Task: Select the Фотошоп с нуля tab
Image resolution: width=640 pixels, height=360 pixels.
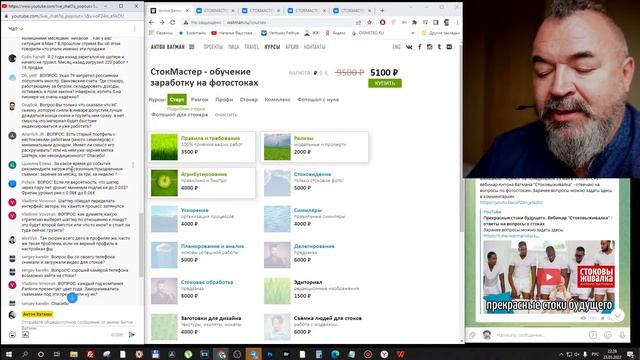Action: click(x=318, y=100)
